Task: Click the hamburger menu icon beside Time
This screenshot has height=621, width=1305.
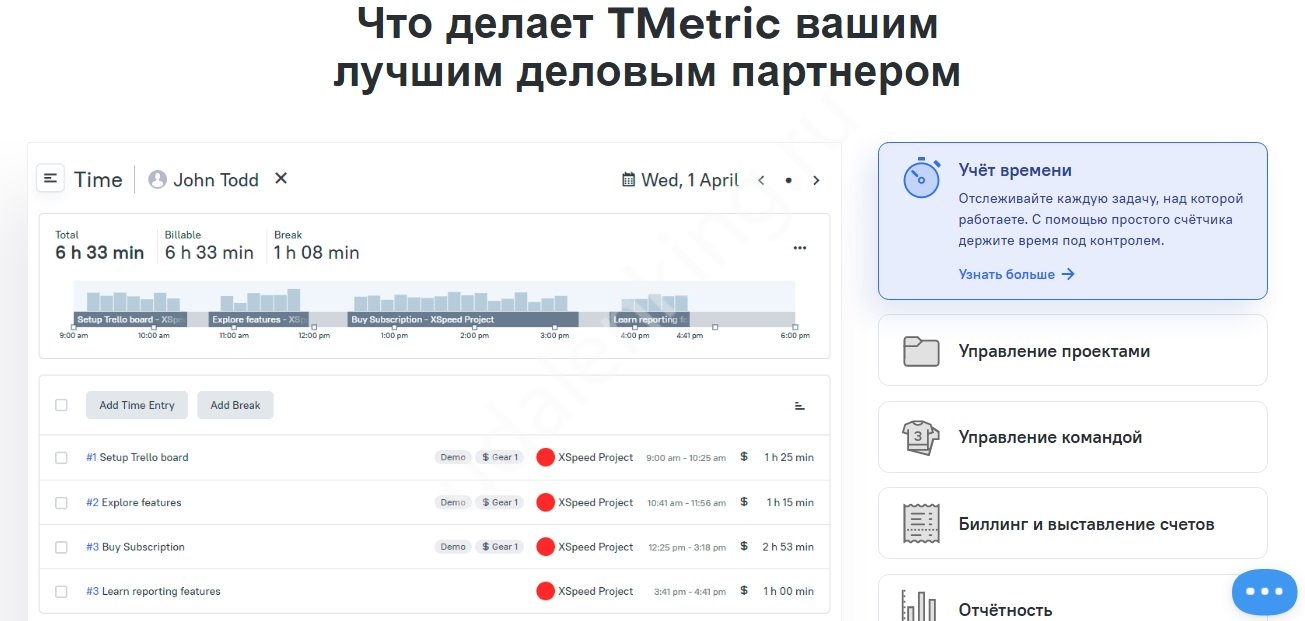Action: coord(51,178)
